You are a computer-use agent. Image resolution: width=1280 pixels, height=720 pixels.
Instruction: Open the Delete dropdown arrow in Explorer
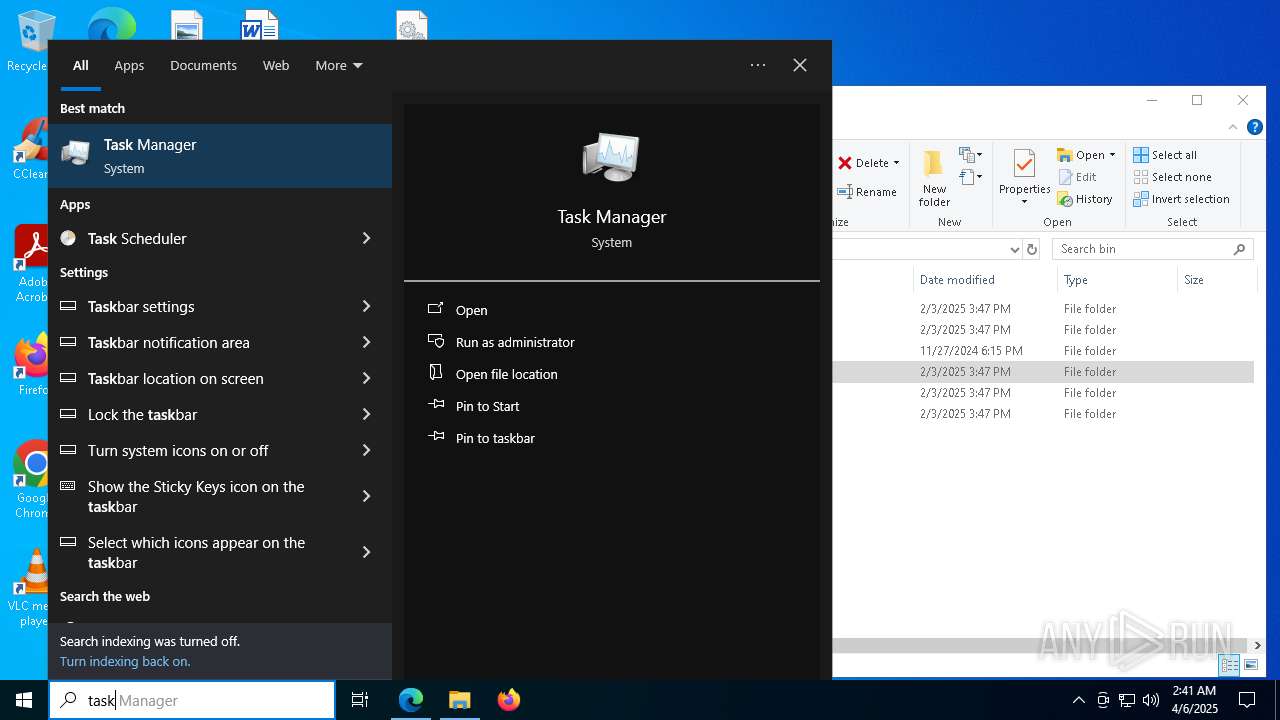[x=896, y=163]
